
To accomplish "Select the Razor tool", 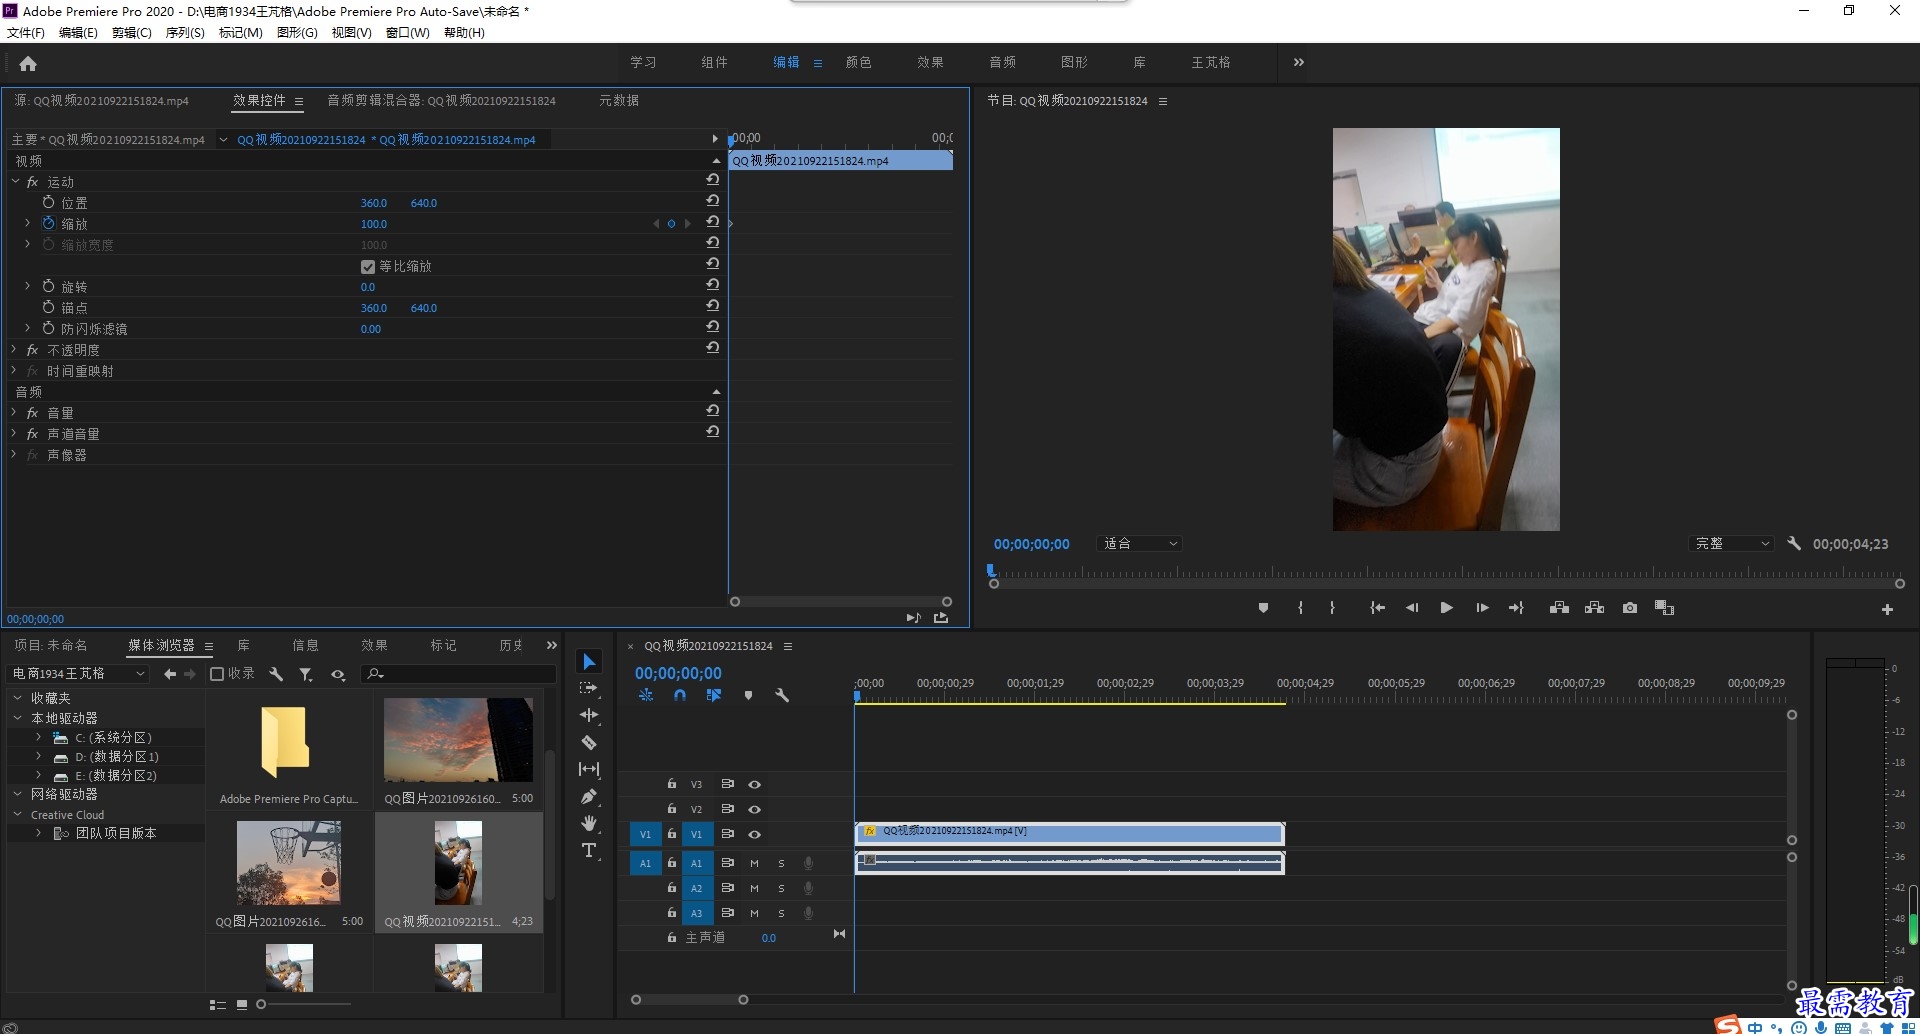I will (x=589, y=742).
